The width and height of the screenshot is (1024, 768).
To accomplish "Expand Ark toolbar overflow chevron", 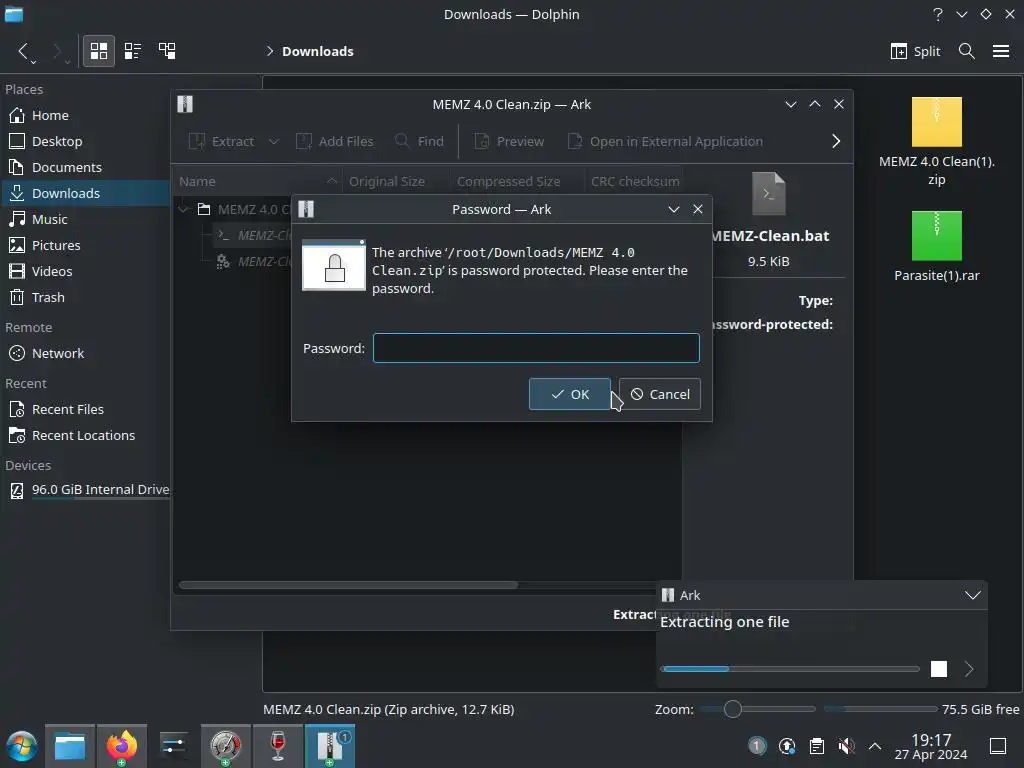I will 836,141.
